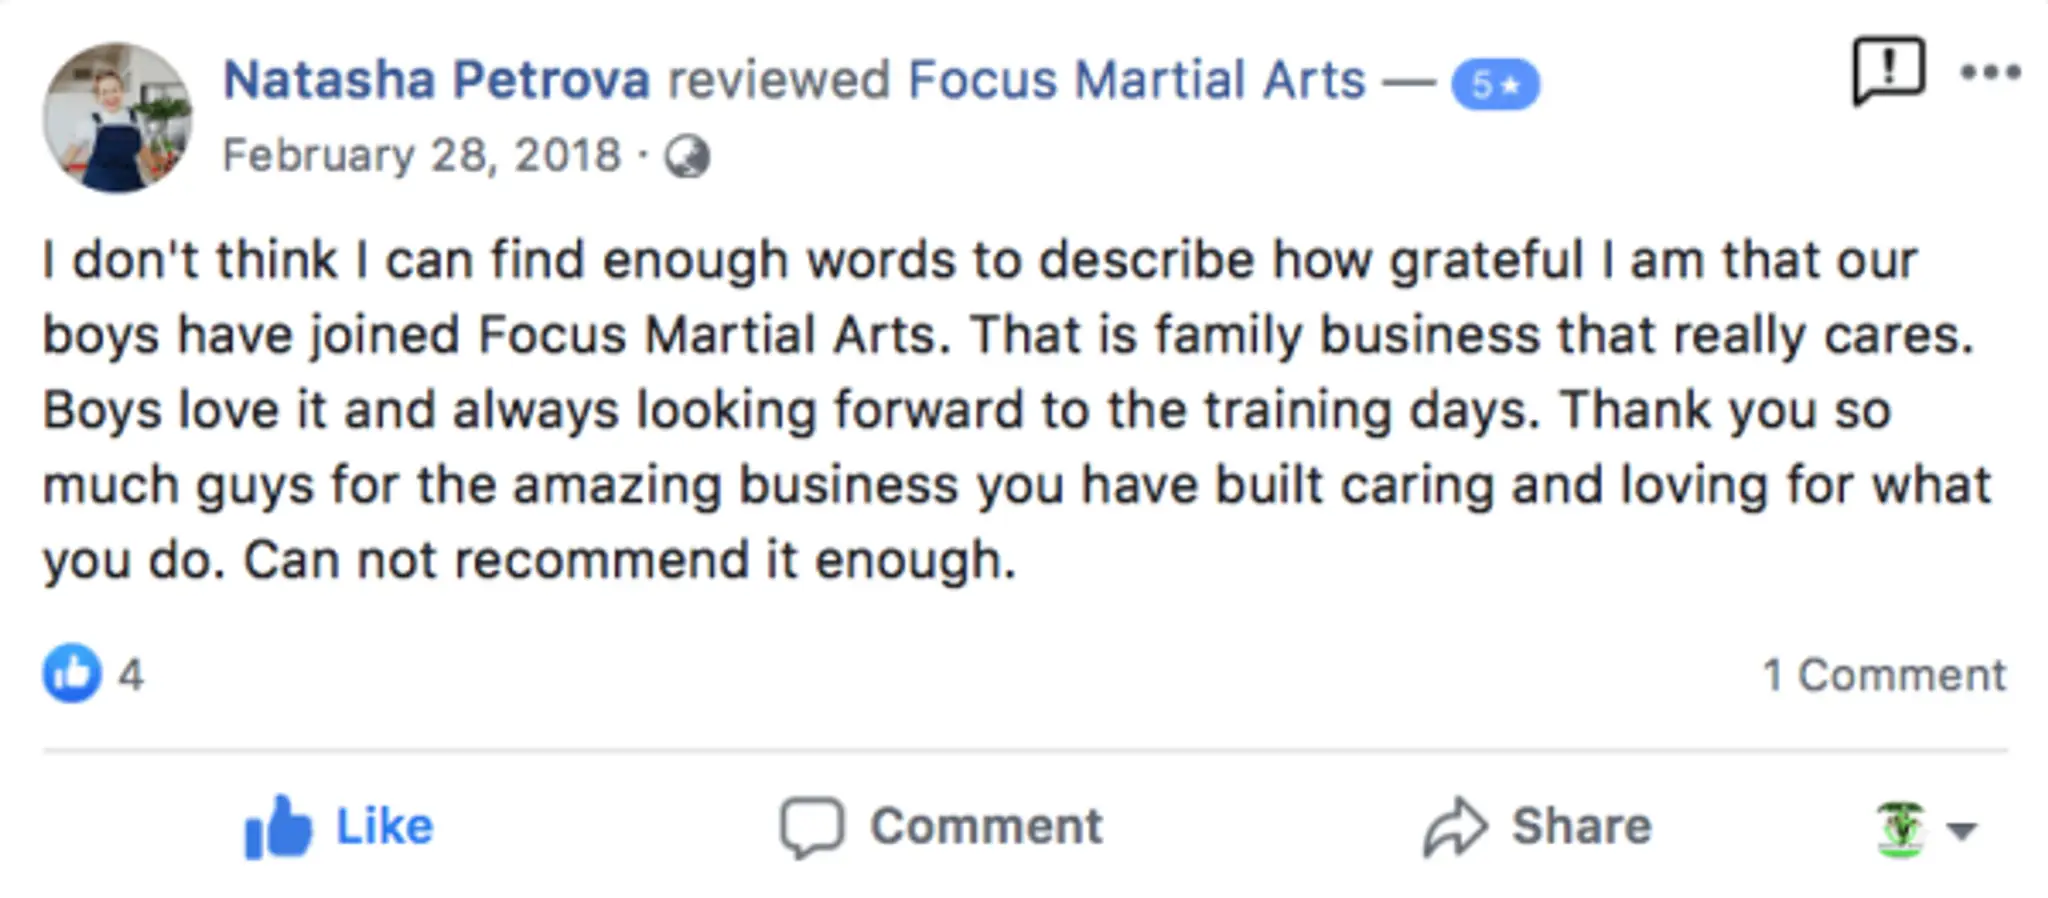The image size is (2048, 898).
Task: Click the 5-star rating badge
Action: click(x=1495, y=85)
